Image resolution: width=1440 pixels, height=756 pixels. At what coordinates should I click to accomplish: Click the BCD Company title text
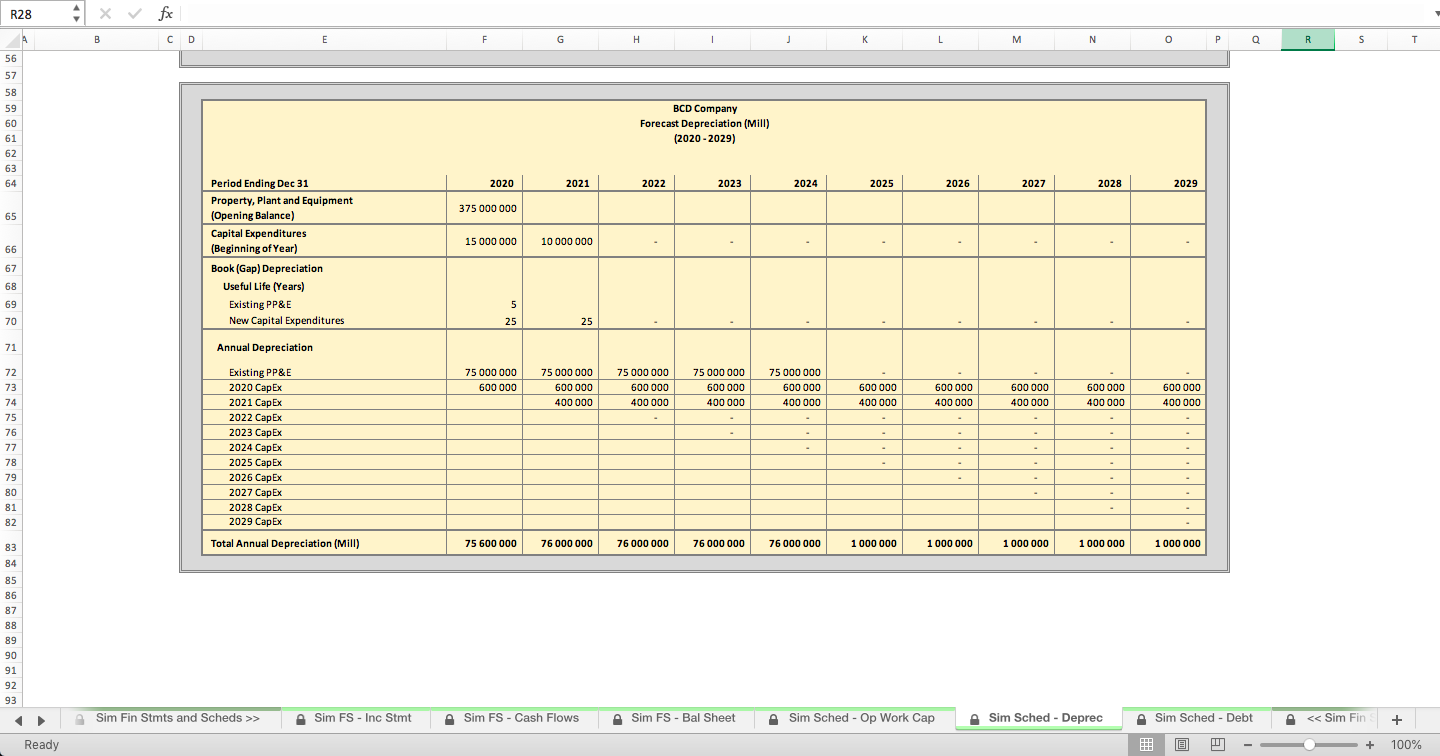click(x=705, y=108)
